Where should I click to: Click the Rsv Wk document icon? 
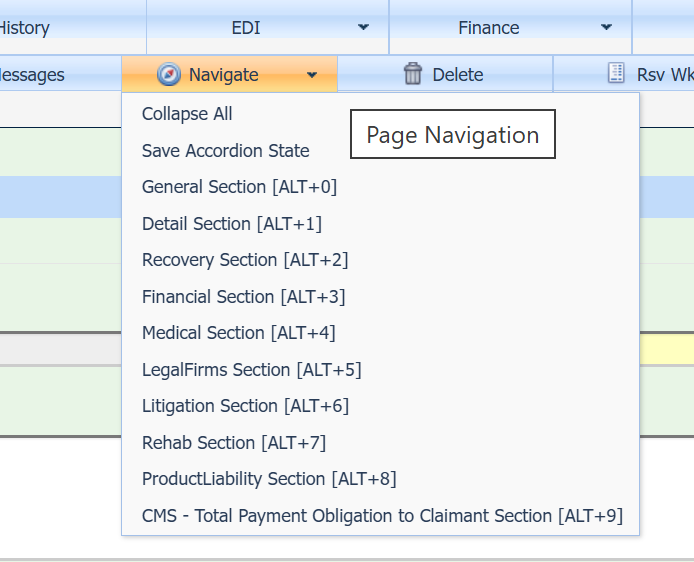(x=617, y=74)
